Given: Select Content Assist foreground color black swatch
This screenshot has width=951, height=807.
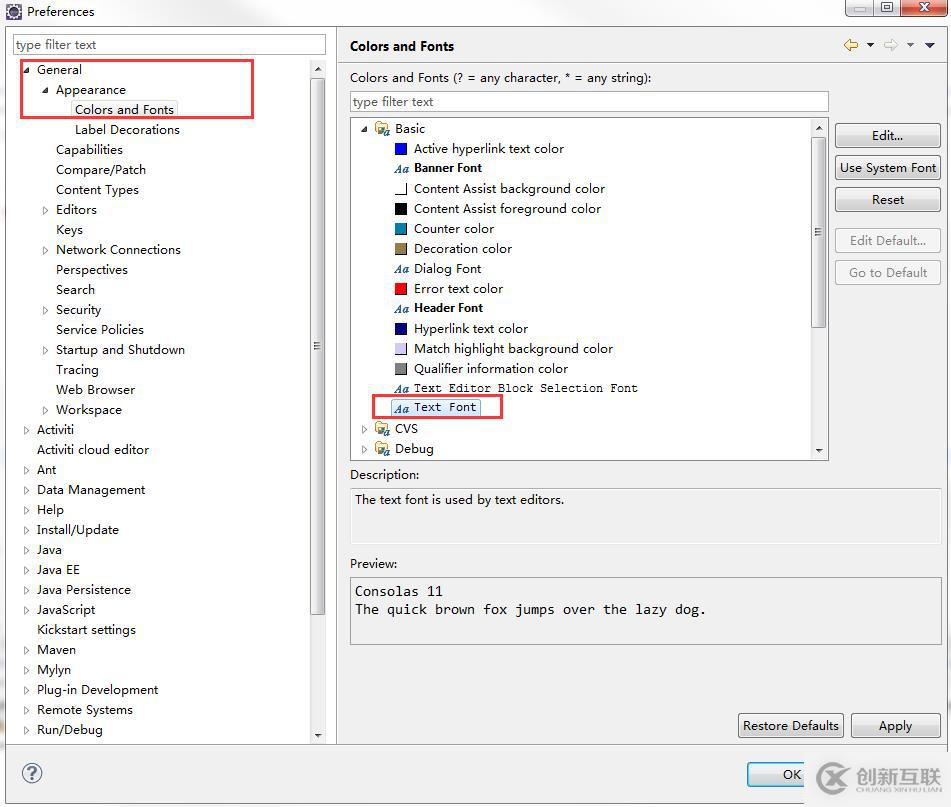Looking at the screenshot, I should click(x=401, y=209).
